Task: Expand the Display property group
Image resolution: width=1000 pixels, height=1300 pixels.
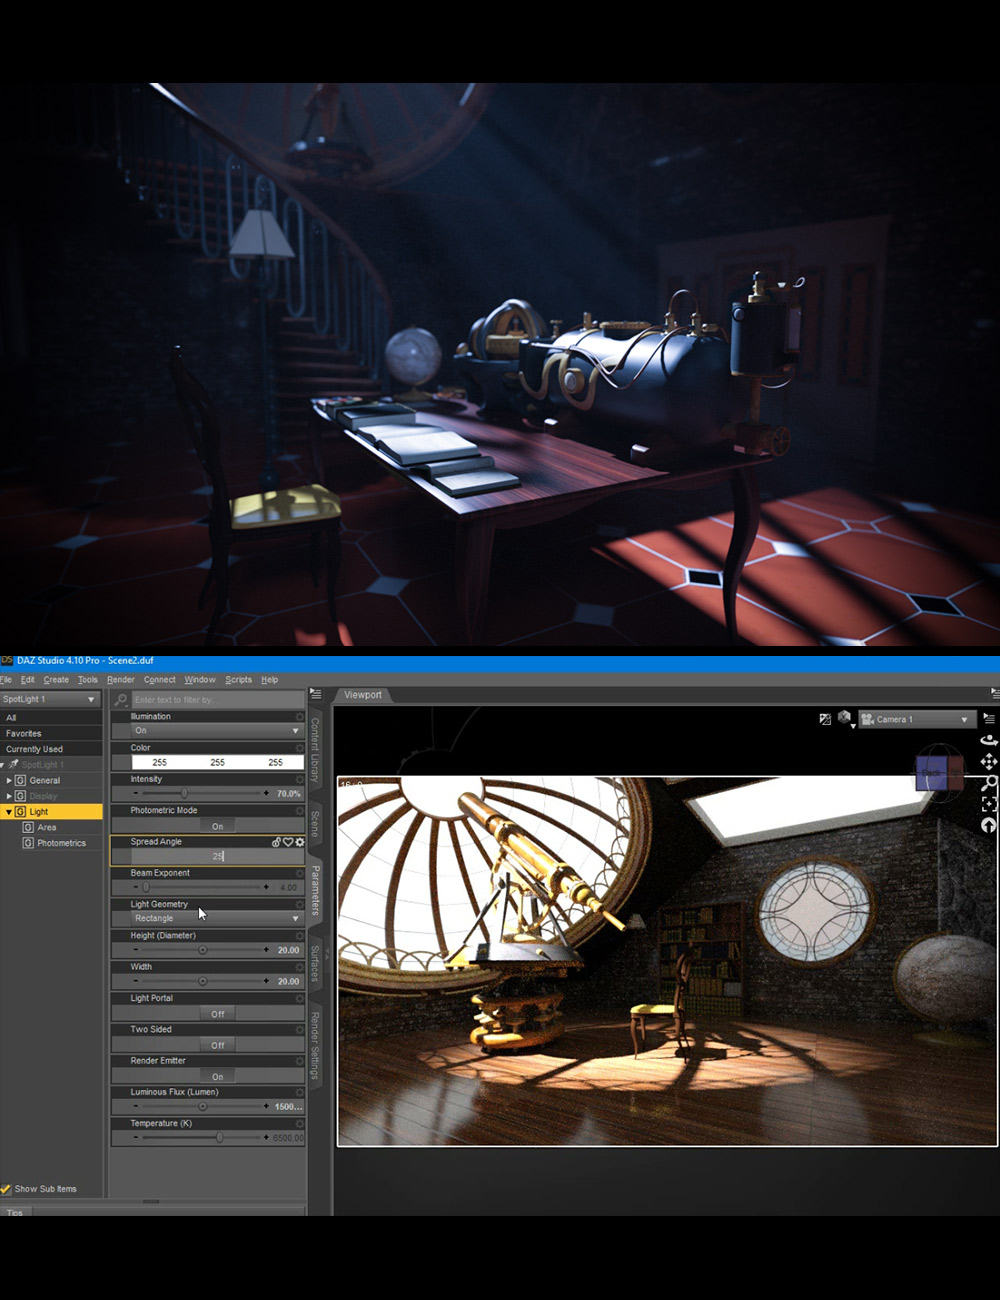Action: coord(9,796)
